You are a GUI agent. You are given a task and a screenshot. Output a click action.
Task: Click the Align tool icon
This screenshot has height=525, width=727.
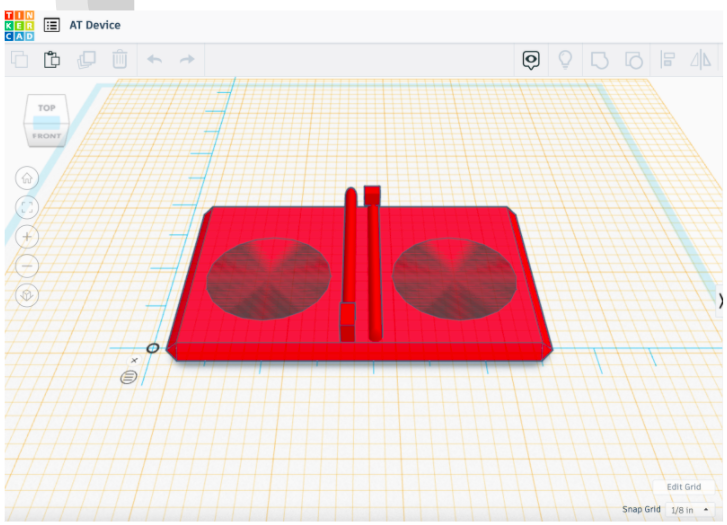click(x=668, y=60)
